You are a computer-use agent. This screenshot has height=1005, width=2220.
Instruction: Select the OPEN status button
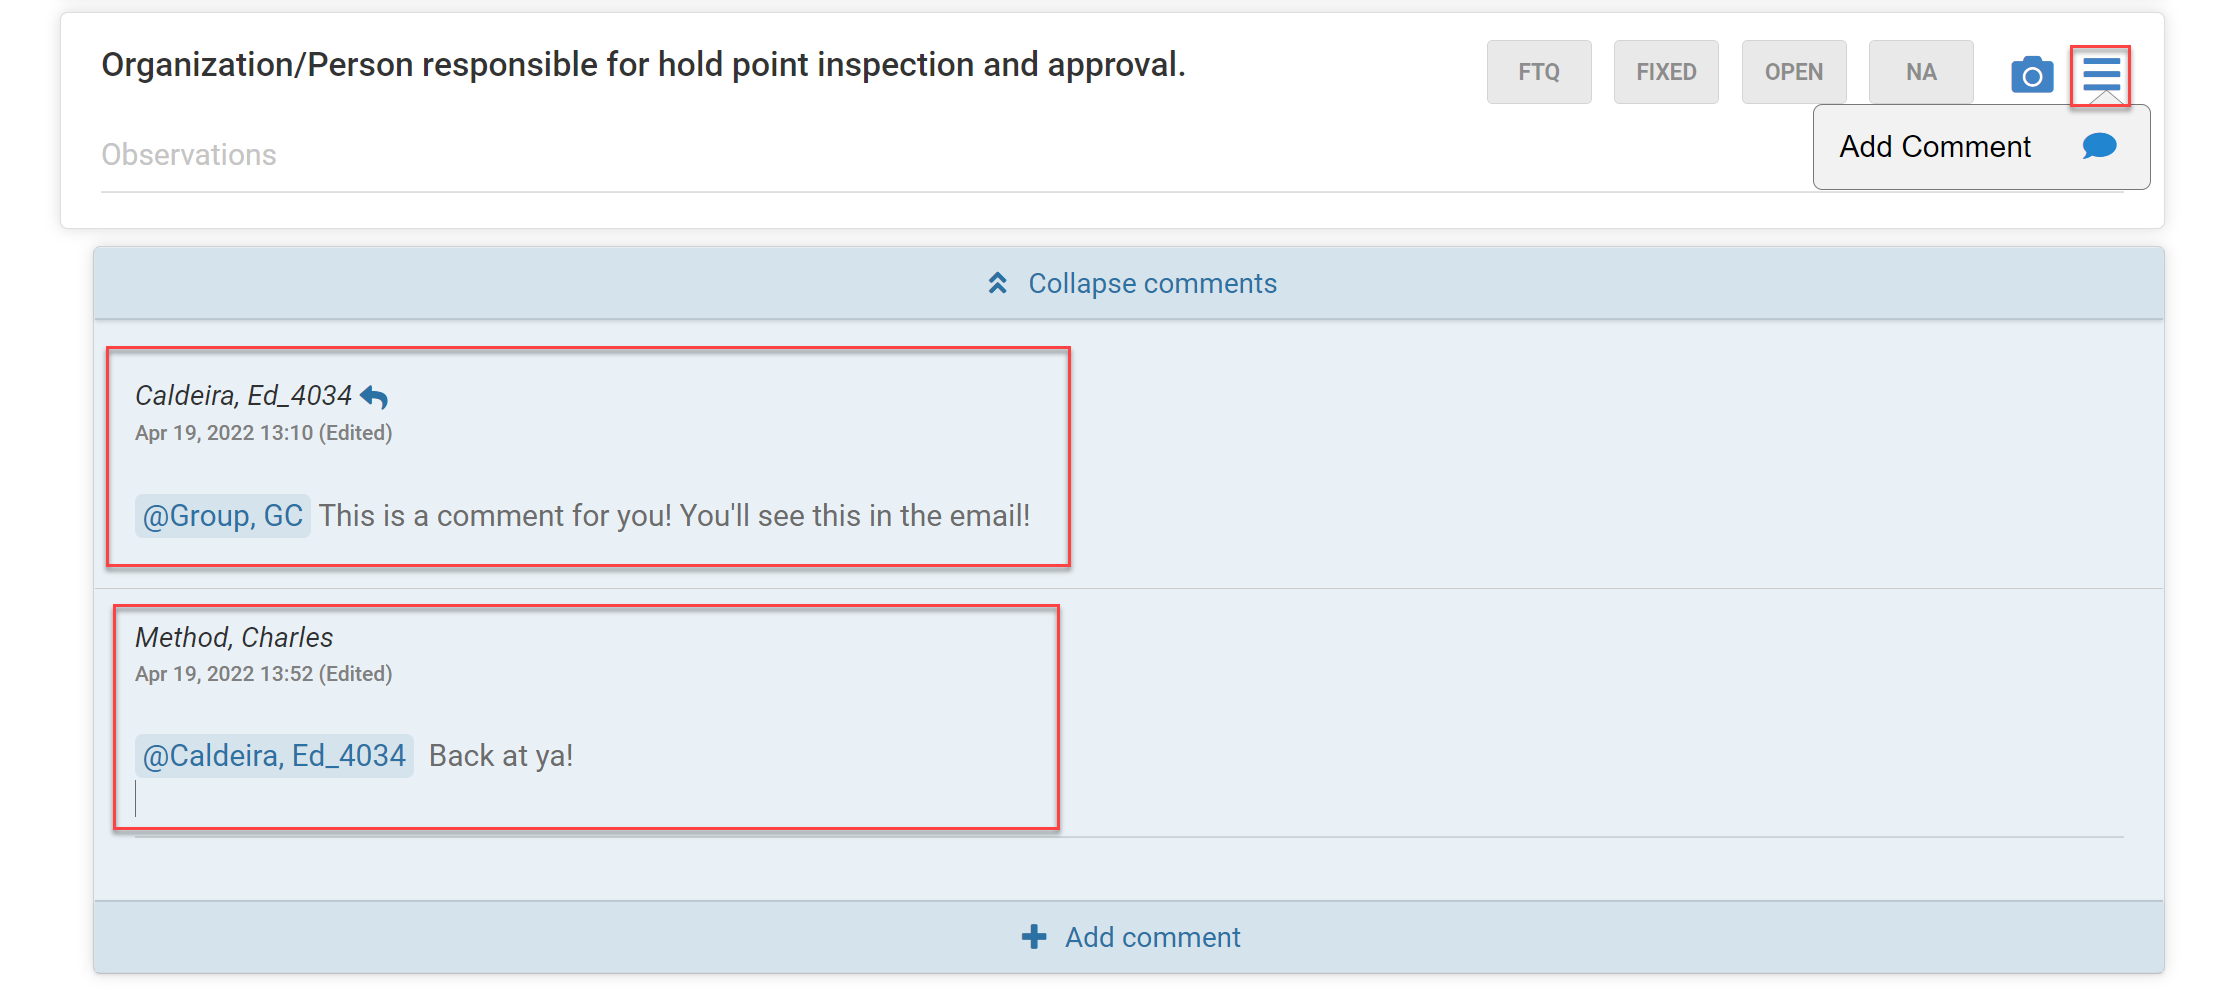(1794, 72)
